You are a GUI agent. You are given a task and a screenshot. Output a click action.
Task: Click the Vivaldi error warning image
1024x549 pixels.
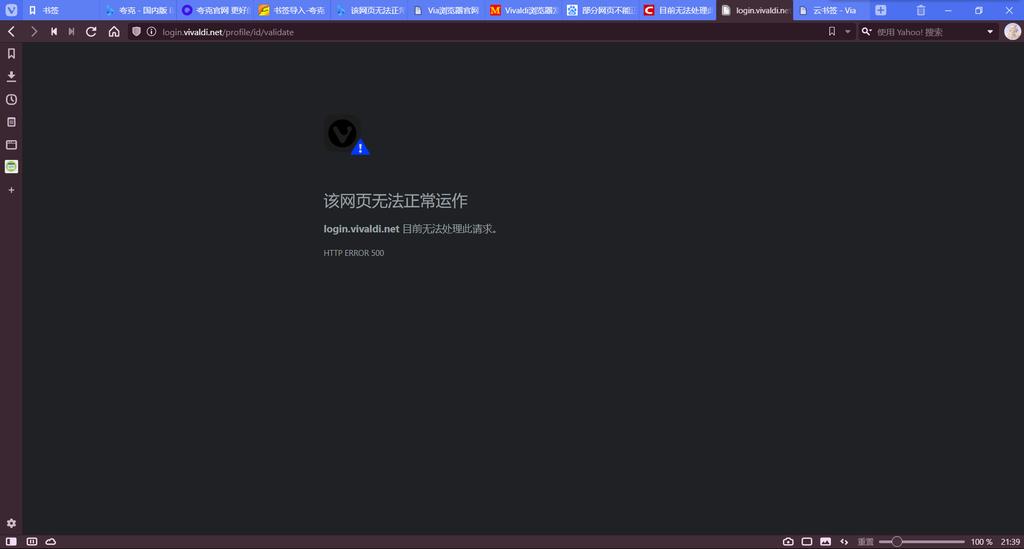coord(347,136)
